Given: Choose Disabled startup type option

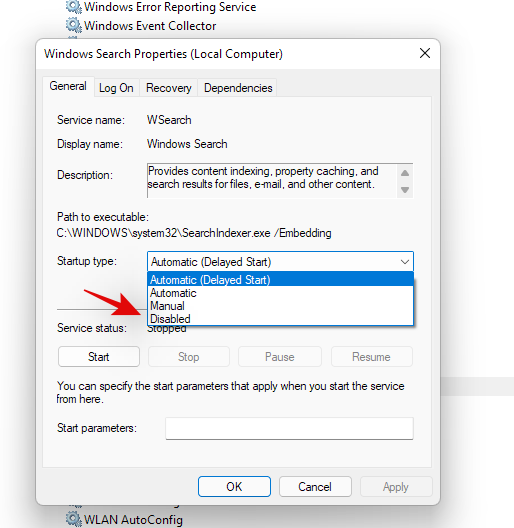Looking at the screenshot, I should 280,319.
